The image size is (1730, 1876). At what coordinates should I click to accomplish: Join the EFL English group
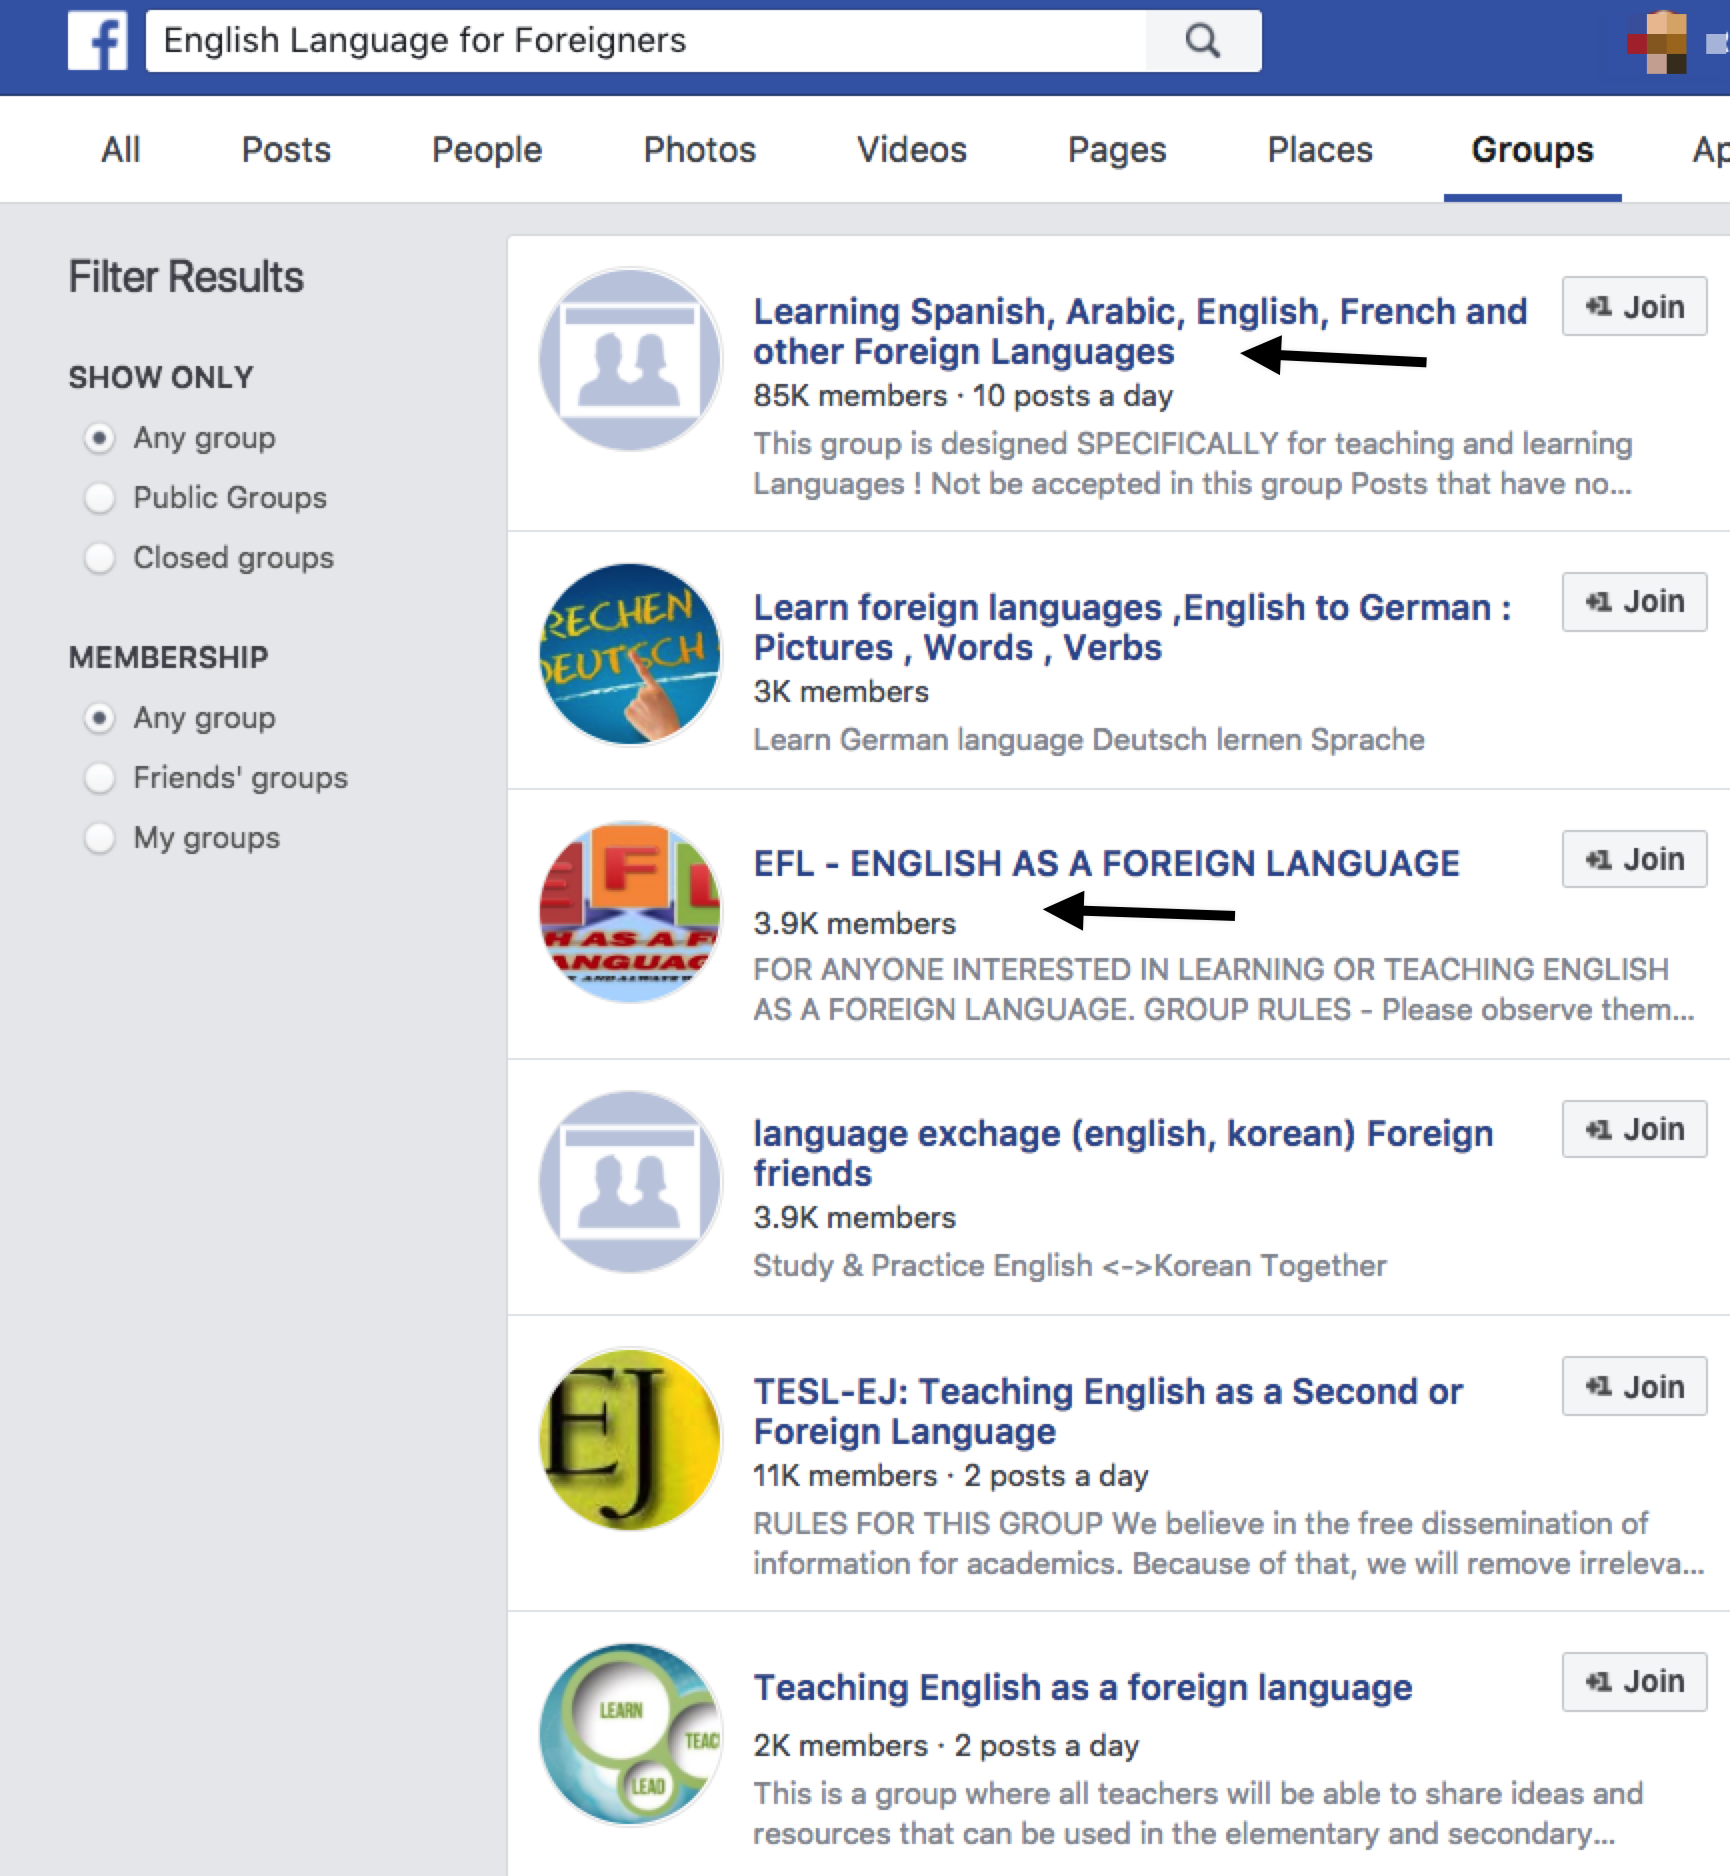click(1634, 859)
